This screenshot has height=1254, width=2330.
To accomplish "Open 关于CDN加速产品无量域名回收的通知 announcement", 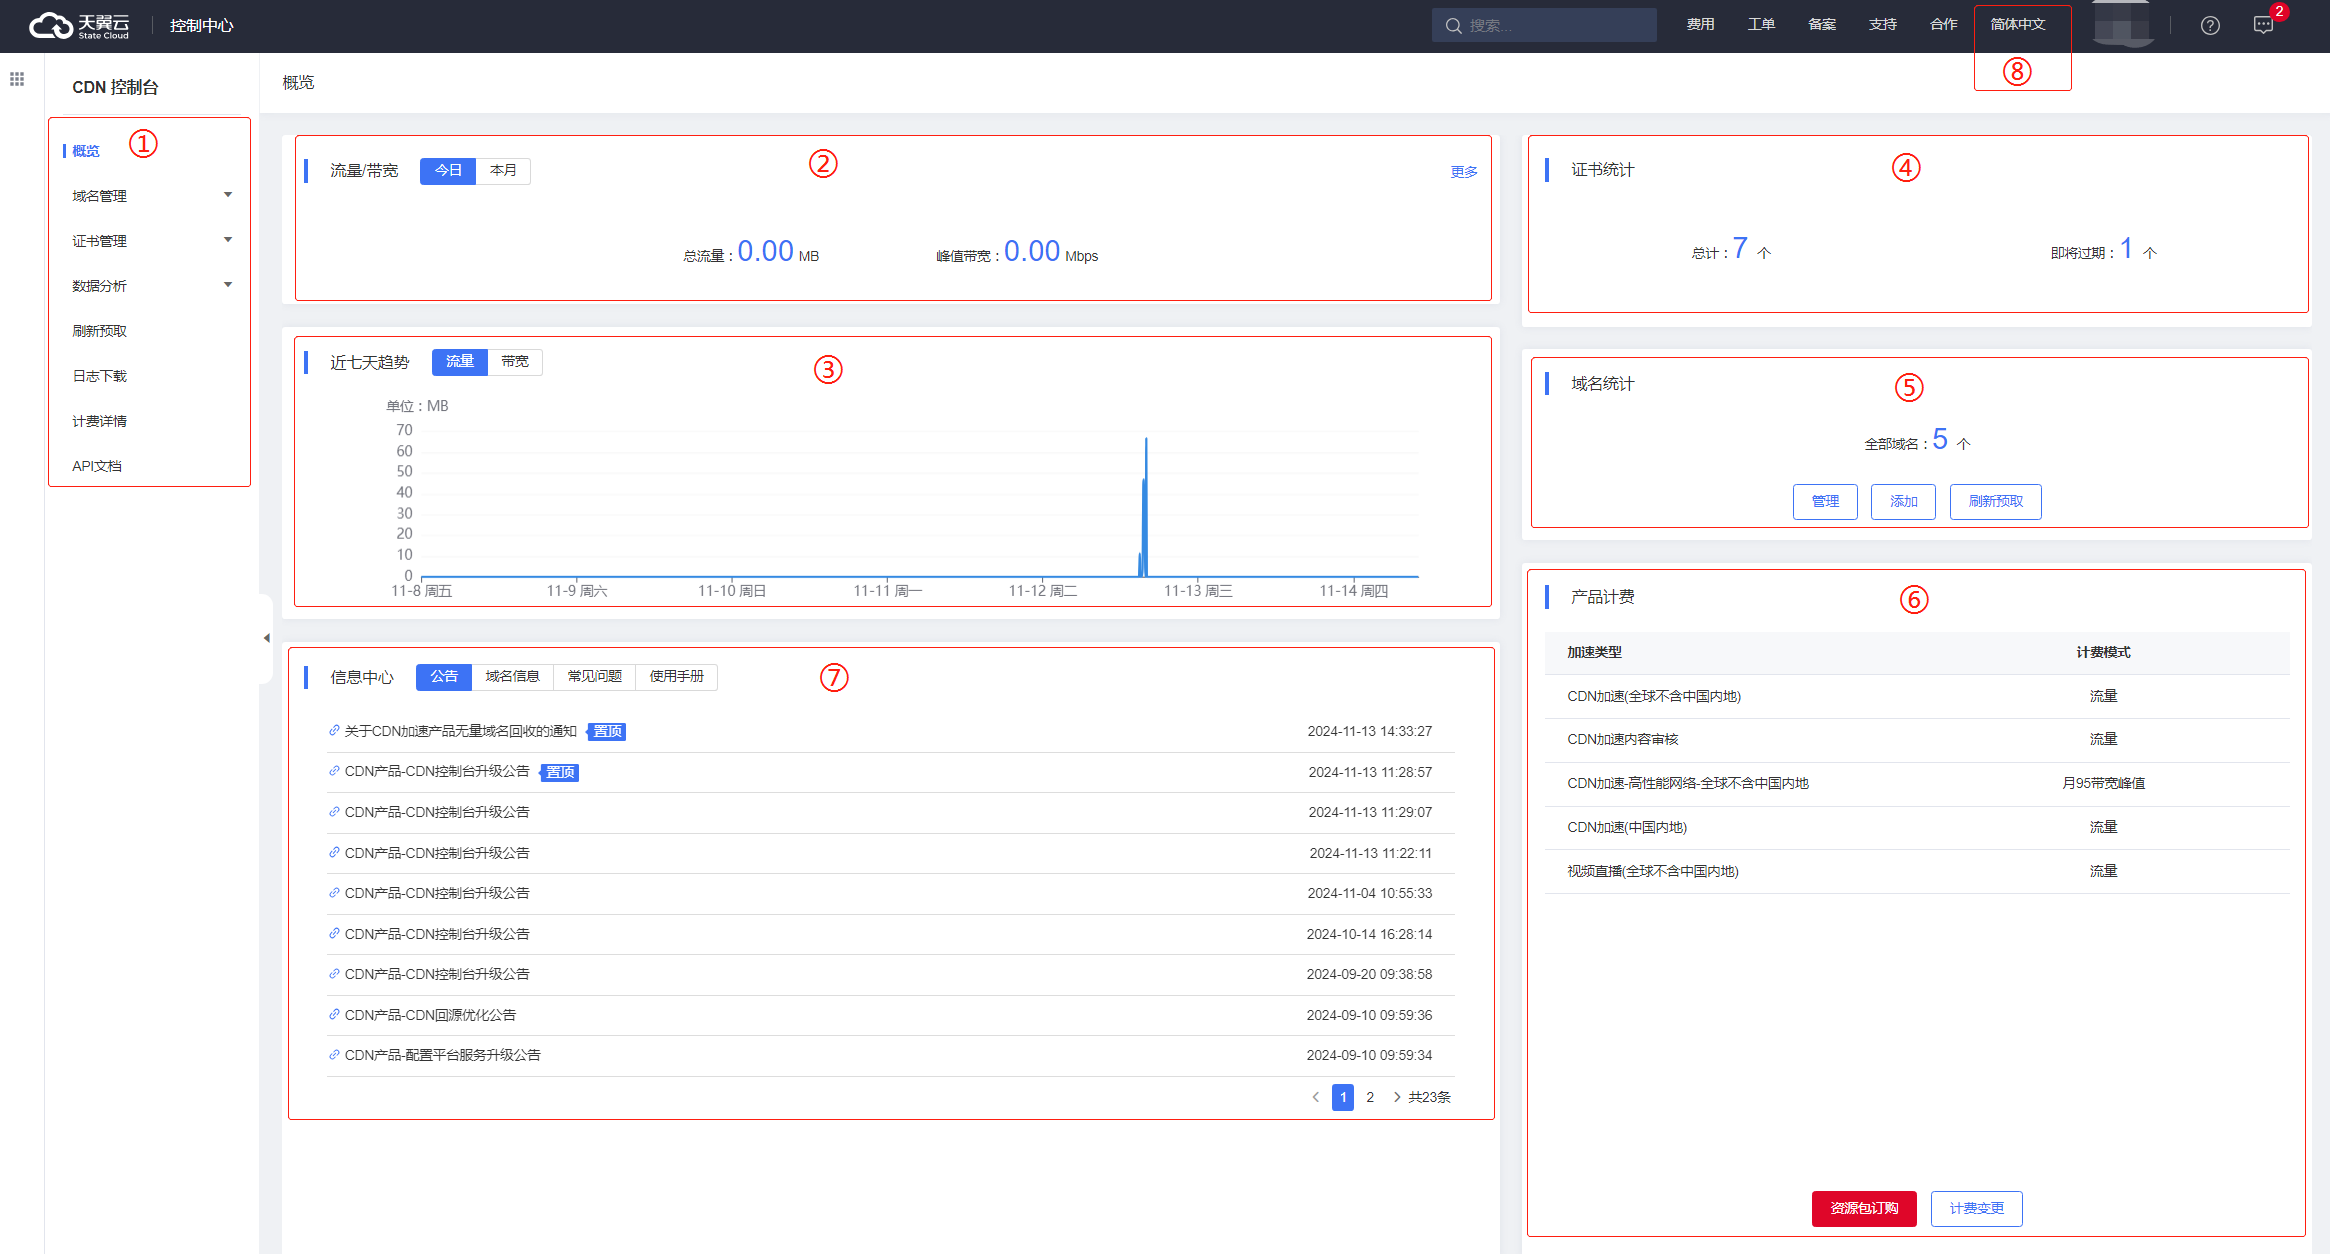I will coord(461,731).
